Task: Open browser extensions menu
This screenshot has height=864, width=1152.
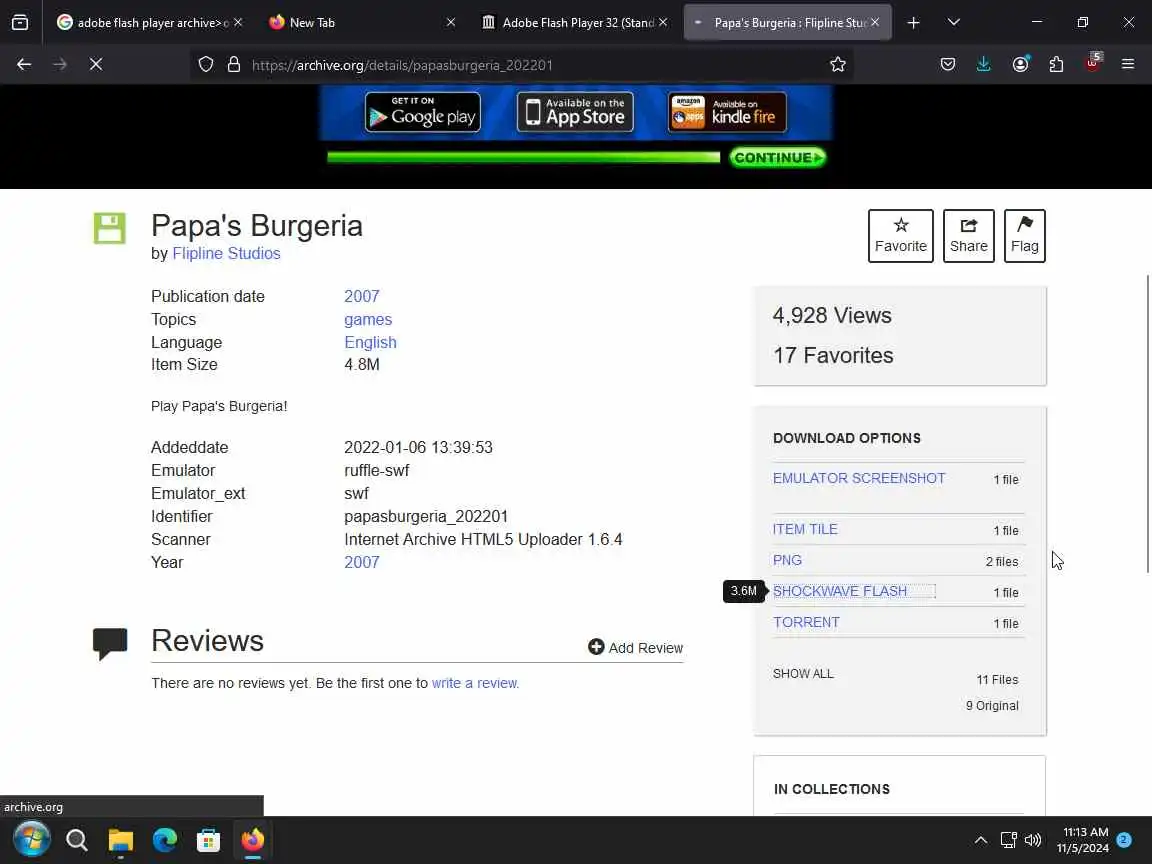Action: pos(1056,65)
